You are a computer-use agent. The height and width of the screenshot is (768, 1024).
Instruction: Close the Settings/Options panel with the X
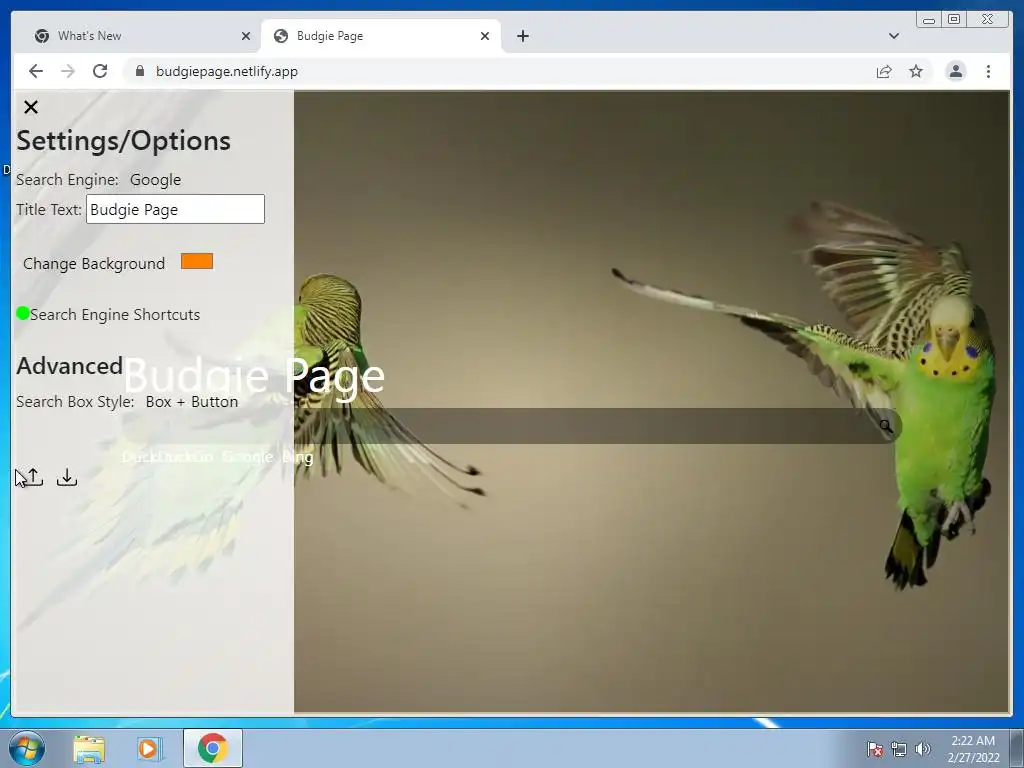(31, 107)
